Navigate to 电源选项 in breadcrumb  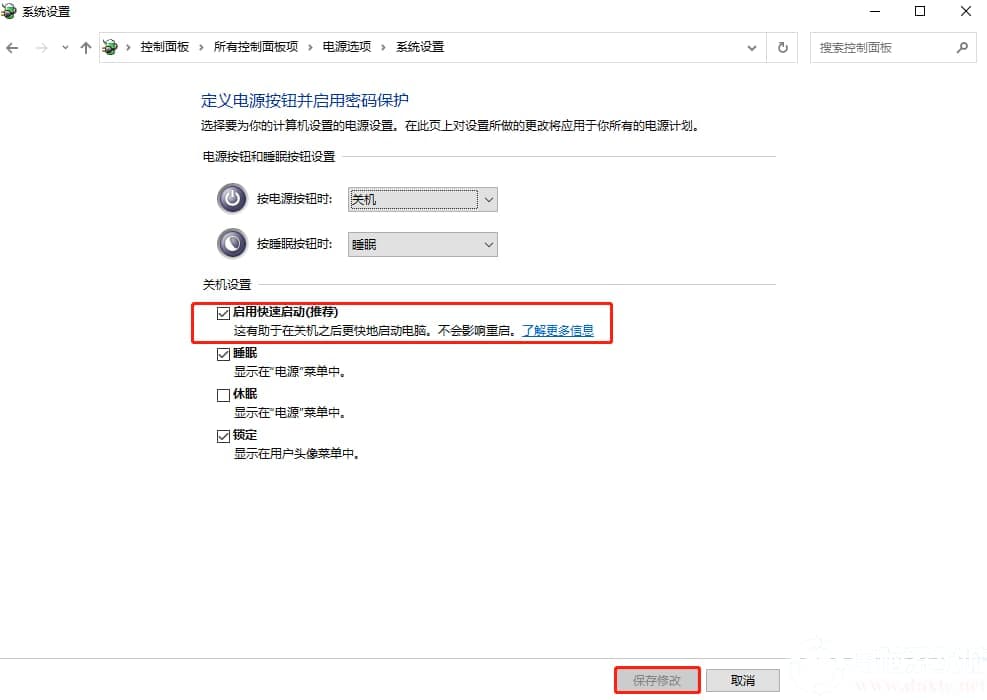click(x=346, y=46)
